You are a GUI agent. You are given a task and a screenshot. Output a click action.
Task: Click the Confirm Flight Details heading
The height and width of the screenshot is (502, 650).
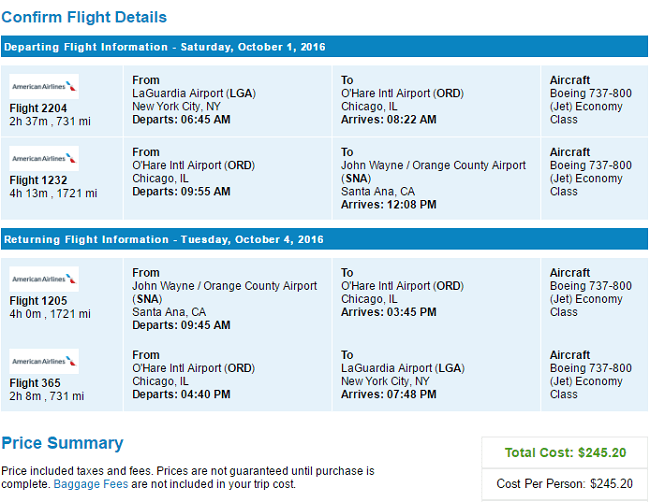[84, 17]
